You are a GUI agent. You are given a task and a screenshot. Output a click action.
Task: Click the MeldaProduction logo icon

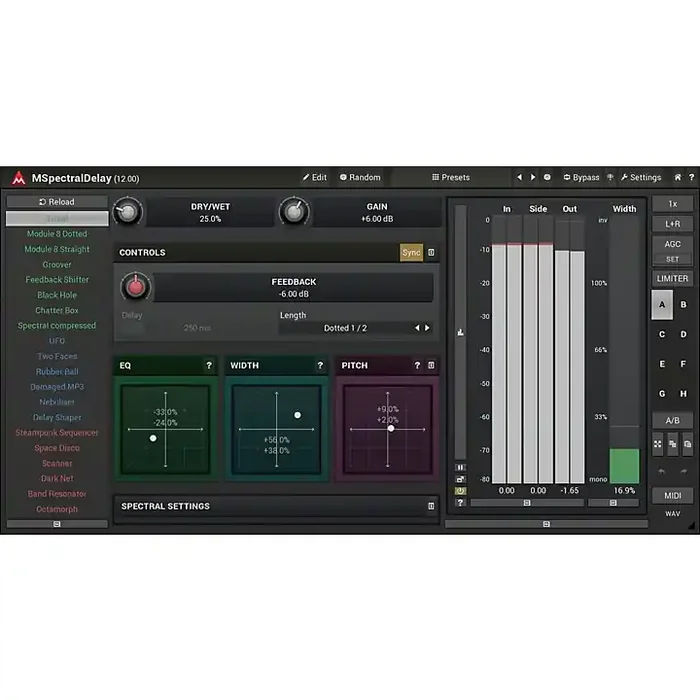tap(18, 178)
